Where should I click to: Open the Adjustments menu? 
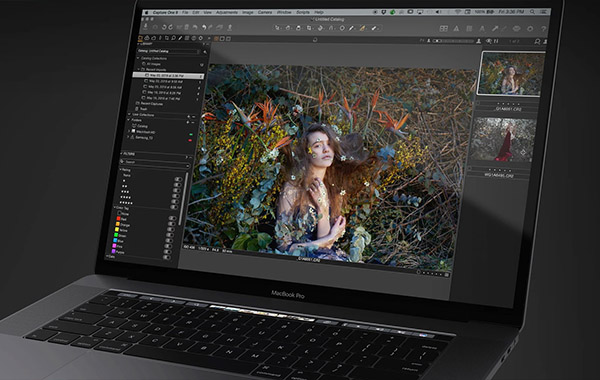(227, 13)
